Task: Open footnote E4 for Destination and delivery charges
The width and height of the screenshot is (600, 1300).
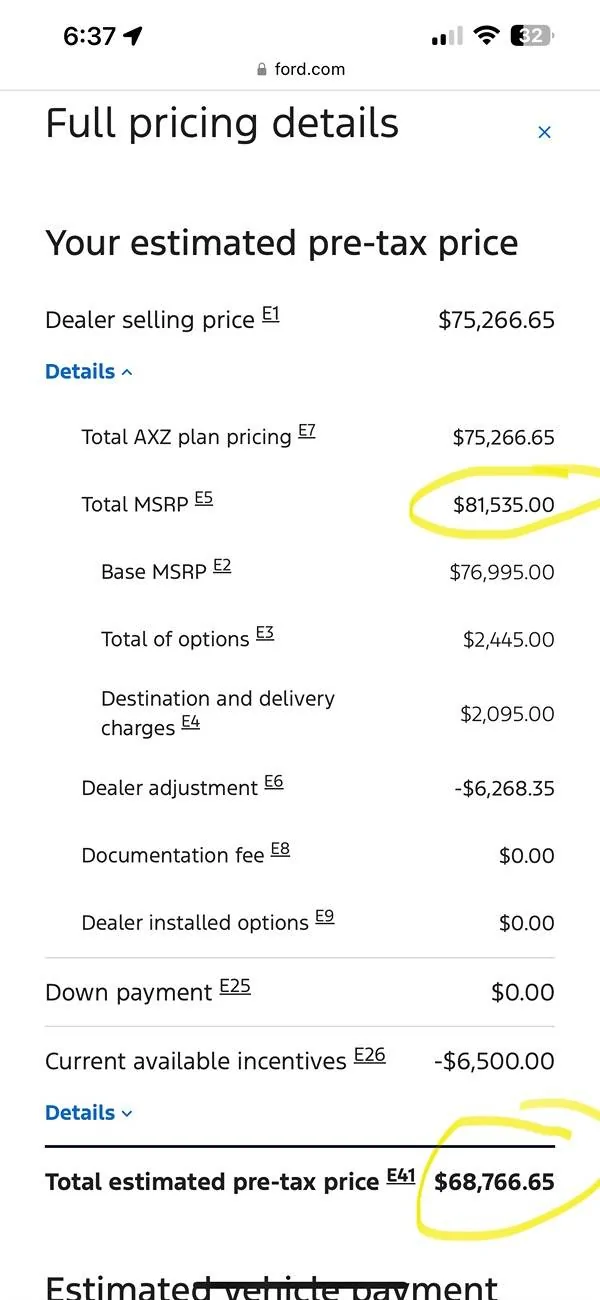Action: coord(190,723)
